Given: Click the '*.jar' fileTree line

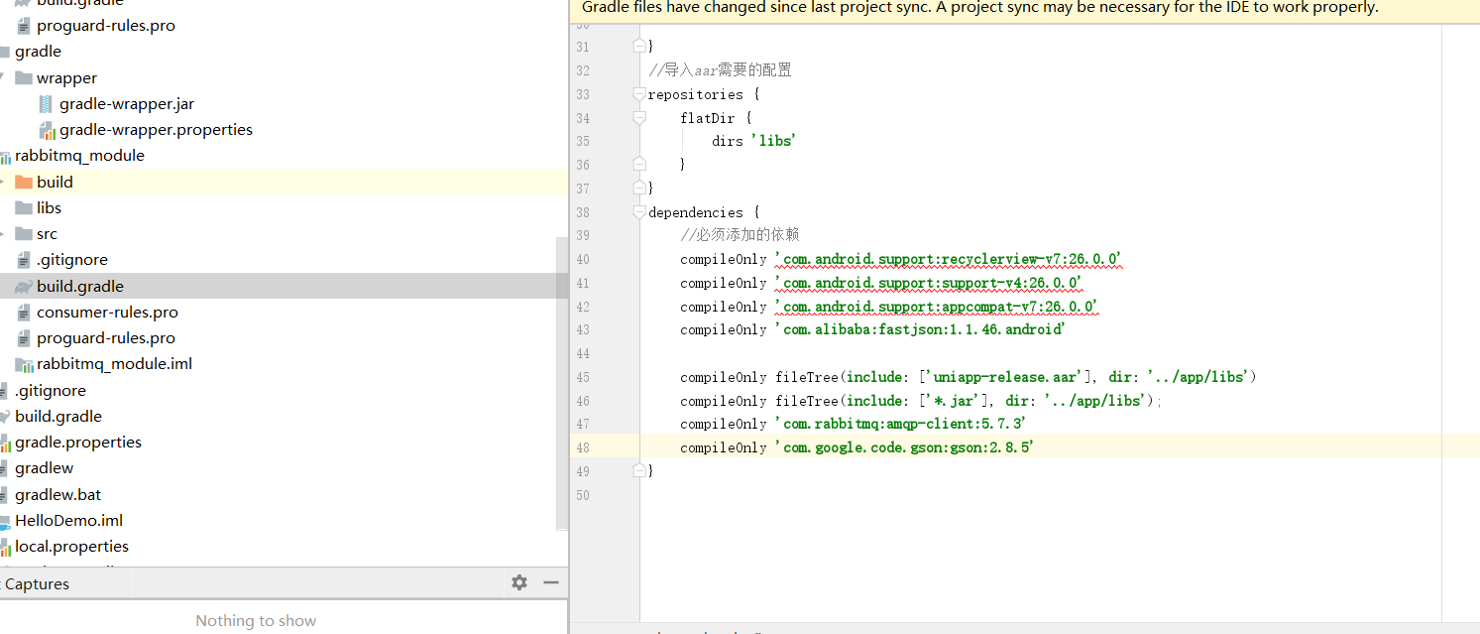Looking at the screenshot, I should coord(921,401).
